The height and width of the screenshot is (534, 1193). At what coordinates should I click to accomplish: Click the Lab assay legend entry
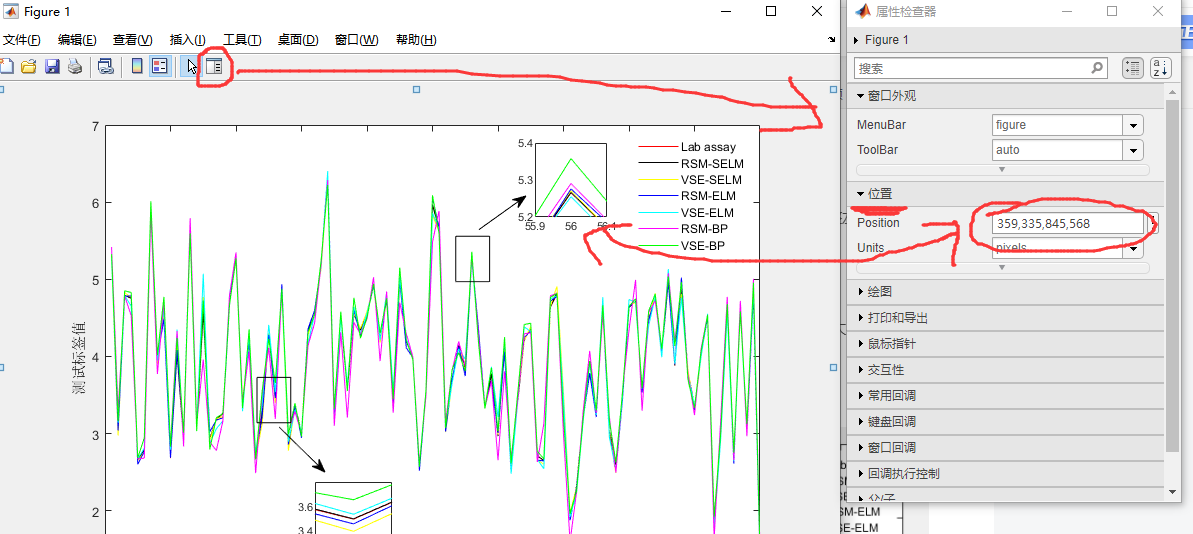(x=687, y=147)
